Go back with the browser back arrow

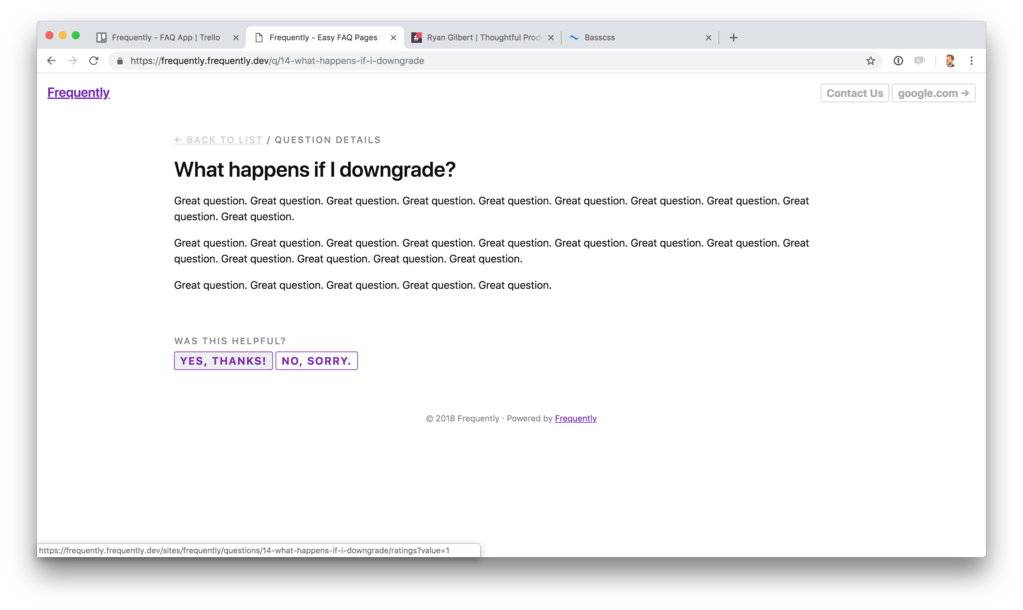point(51,61)
